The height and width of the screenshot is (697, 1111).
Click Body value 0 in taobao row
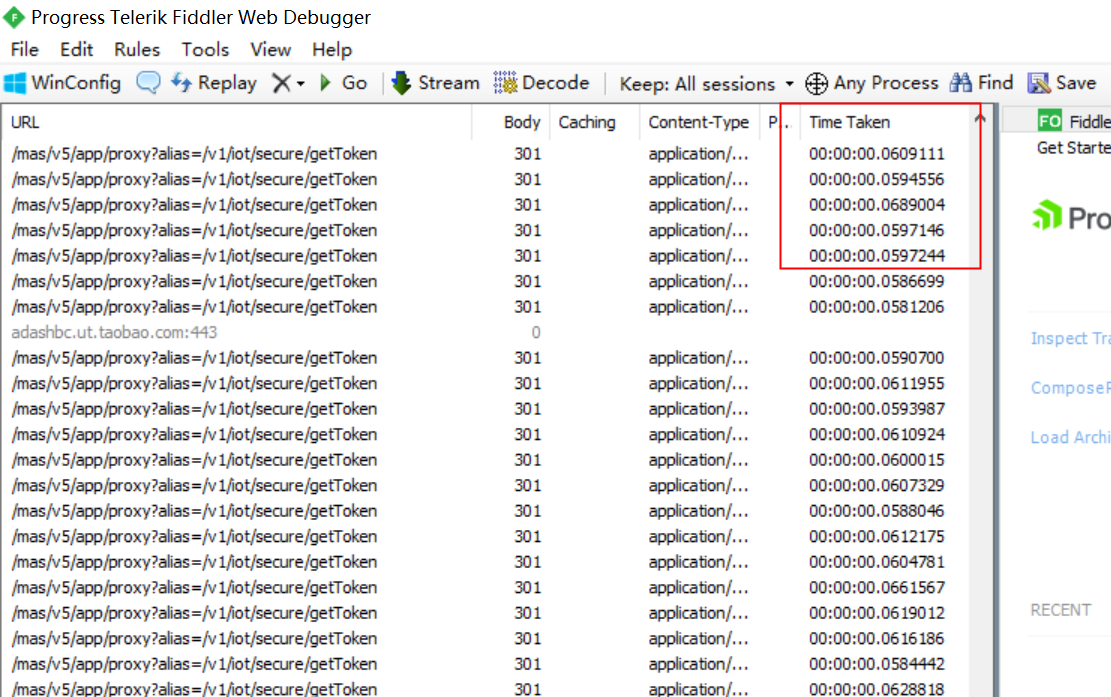[536, 332]
